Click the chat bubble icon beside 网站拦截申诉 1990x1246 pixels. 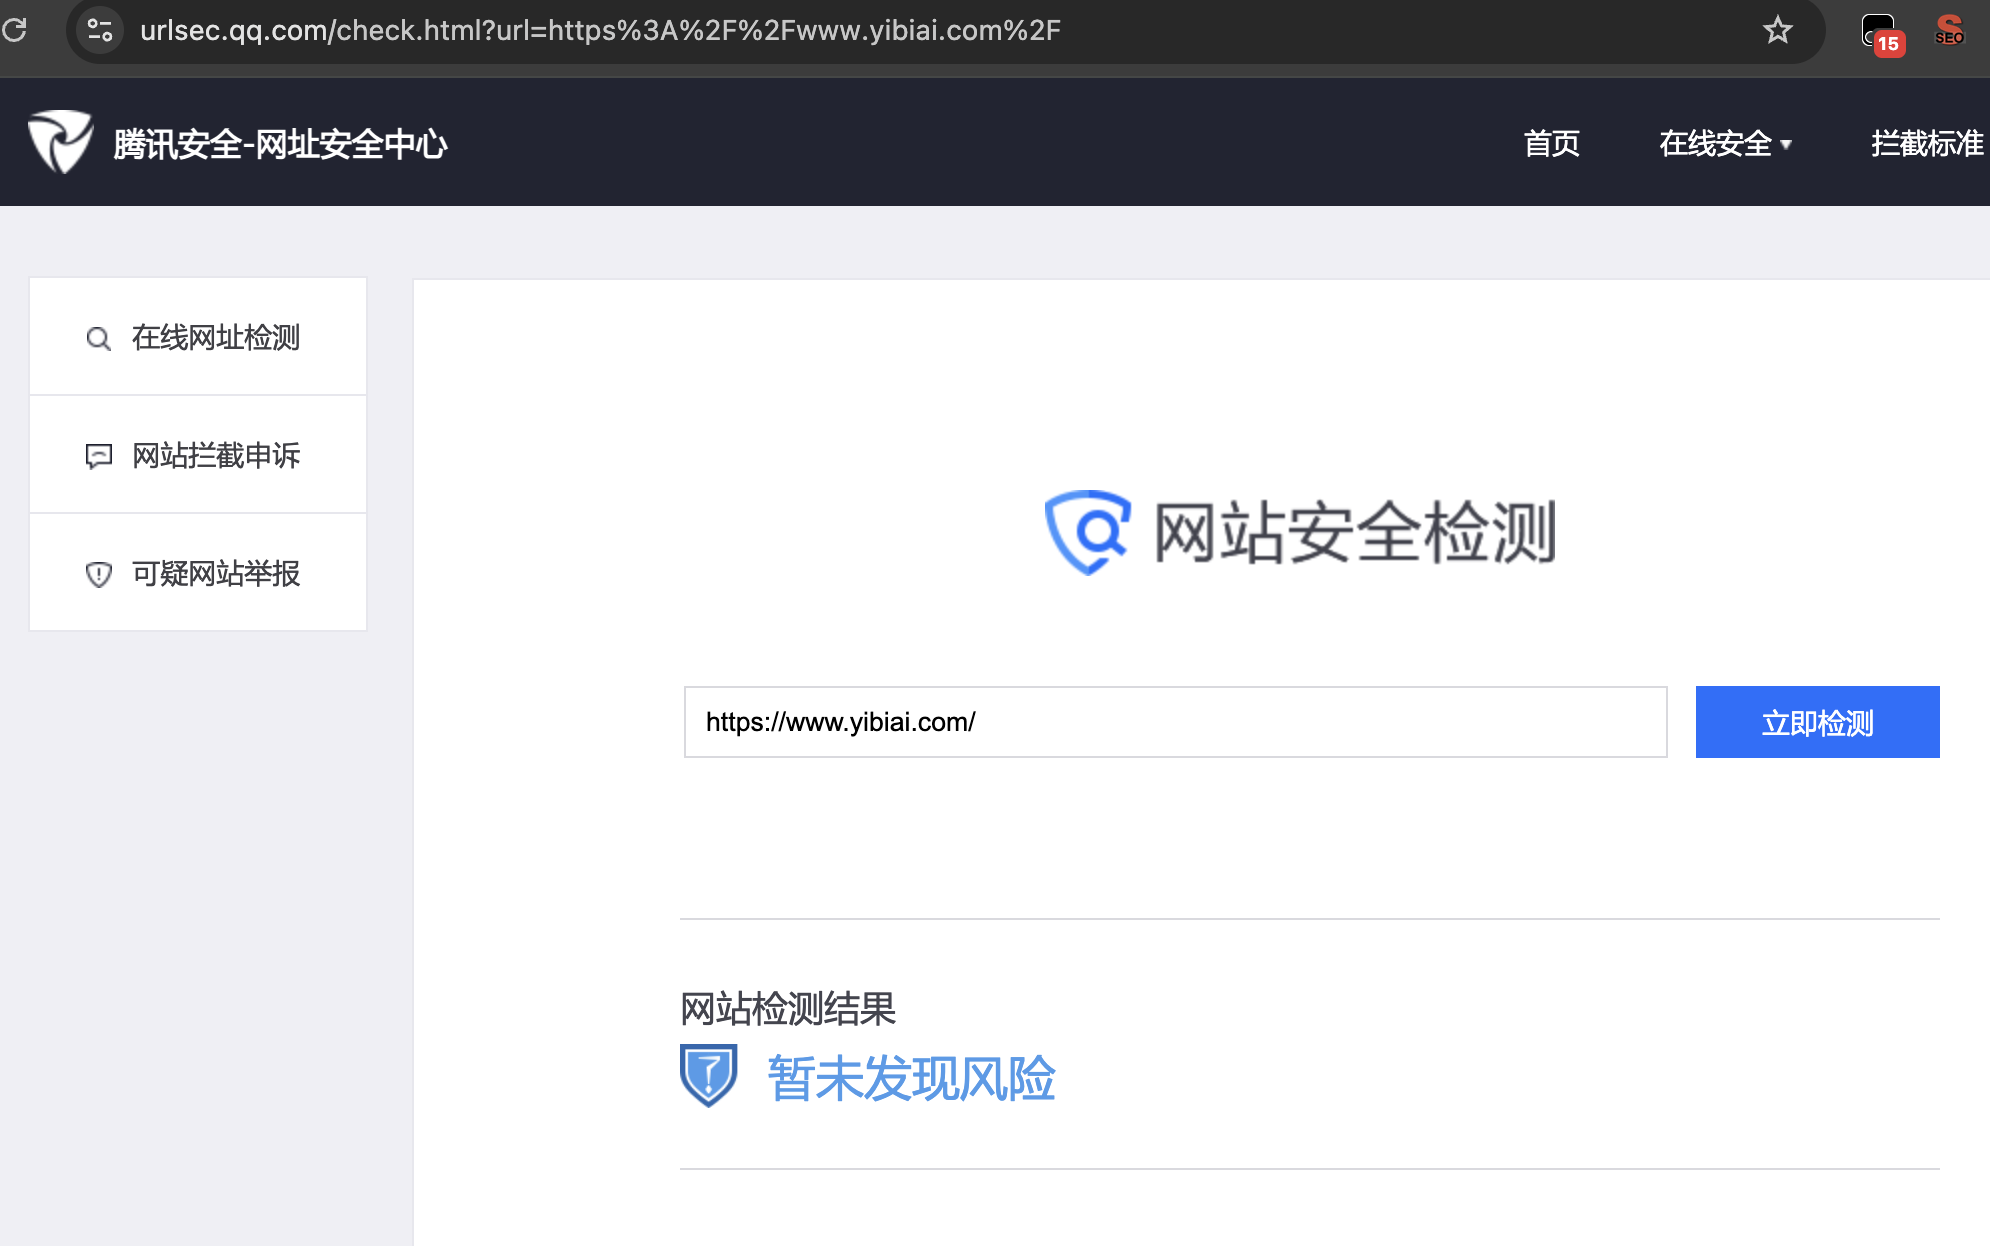[x=98, y=456]
